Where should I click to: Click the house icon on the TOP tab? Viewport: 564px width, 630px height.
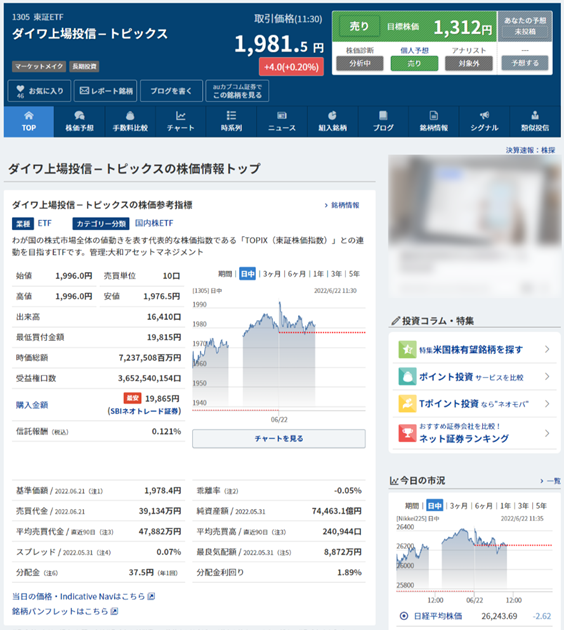(29, 116)
